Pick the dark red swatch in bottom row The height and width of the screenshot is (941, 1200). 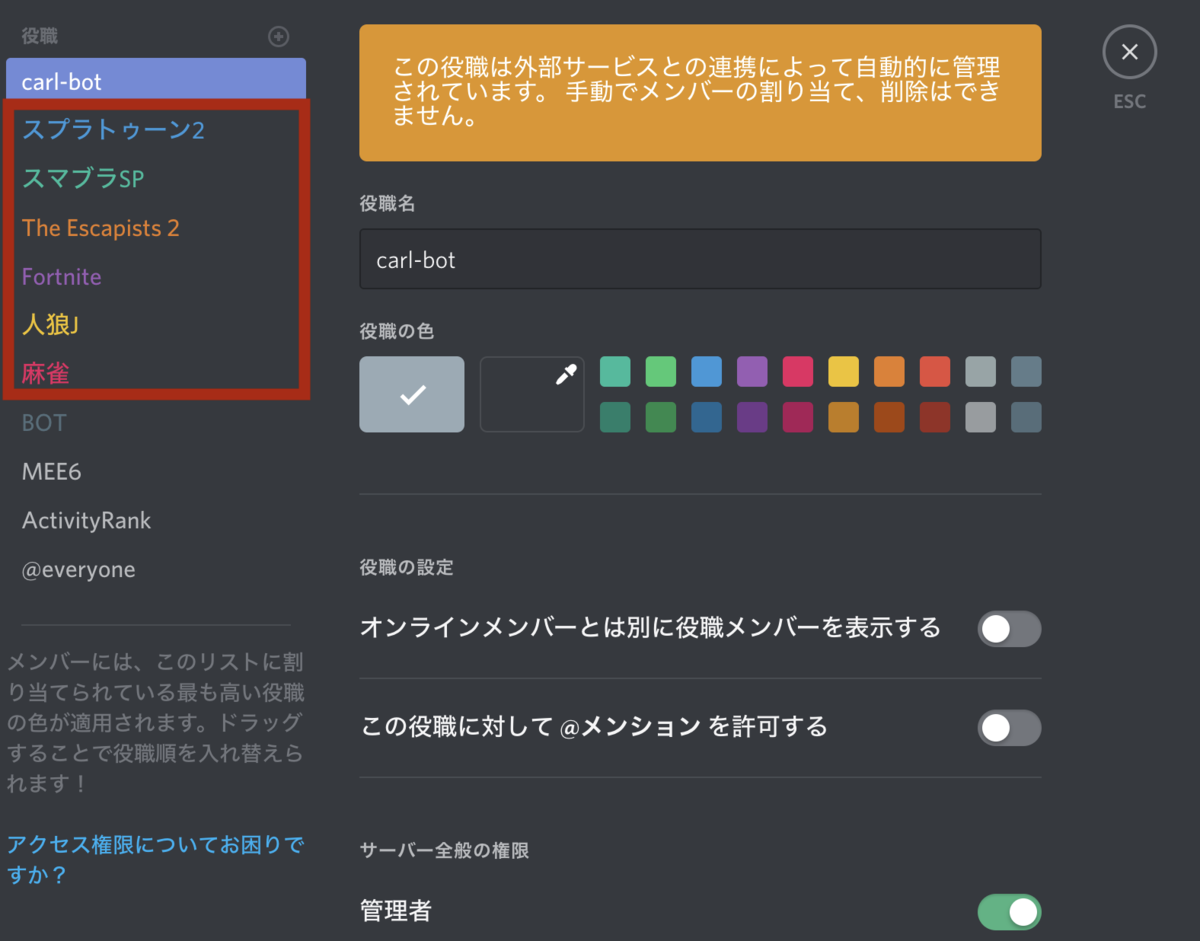pos(935,417)
